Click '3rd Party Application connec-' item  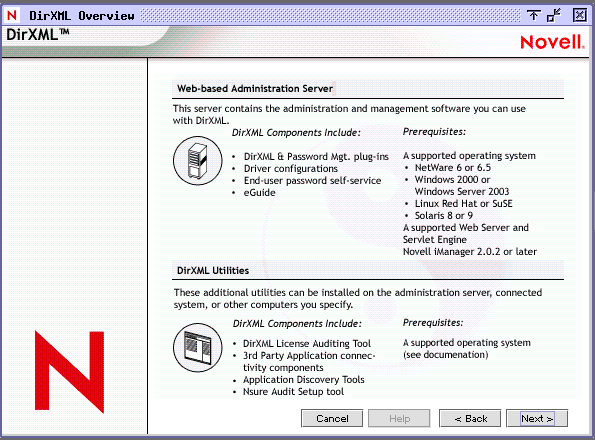point(309,356)
